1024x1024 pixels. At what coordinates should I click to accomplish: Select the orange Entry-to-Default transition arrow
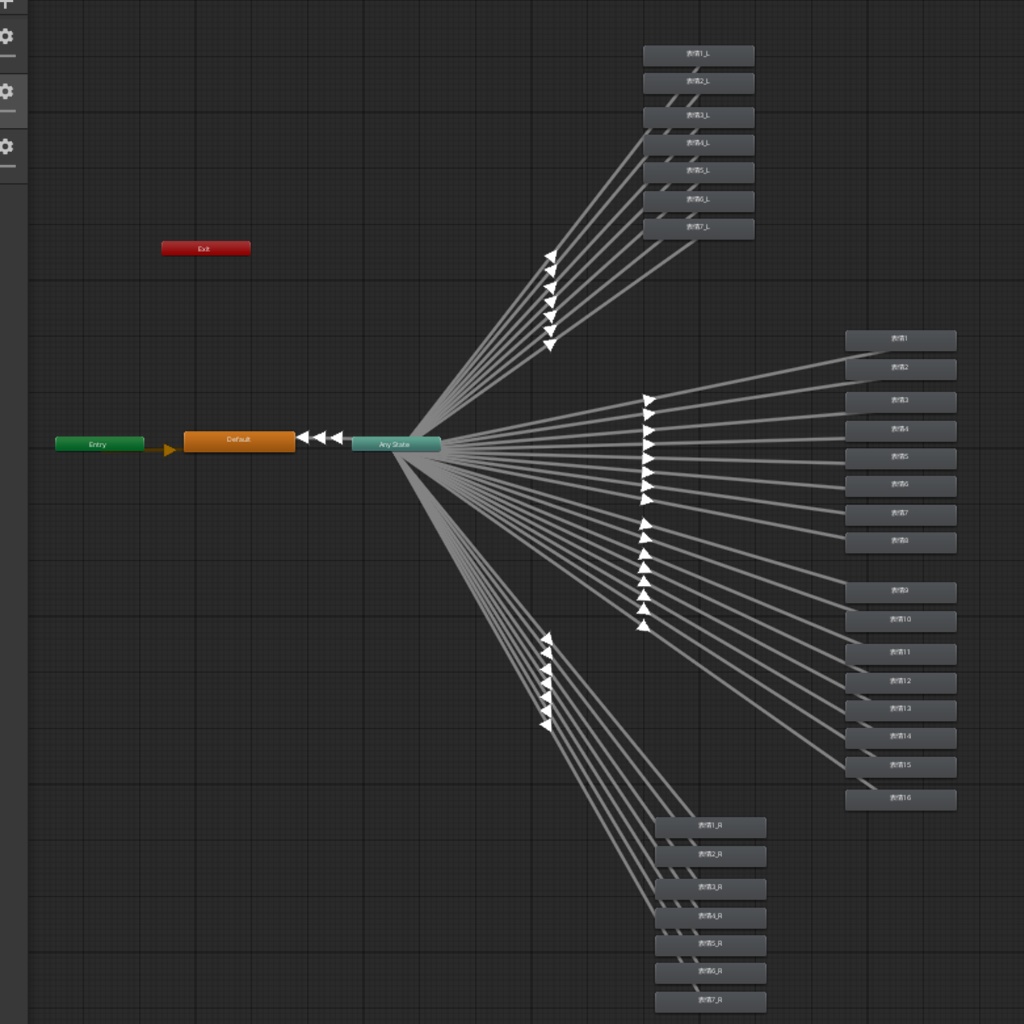pyautogui.click(x=169, y=450)
